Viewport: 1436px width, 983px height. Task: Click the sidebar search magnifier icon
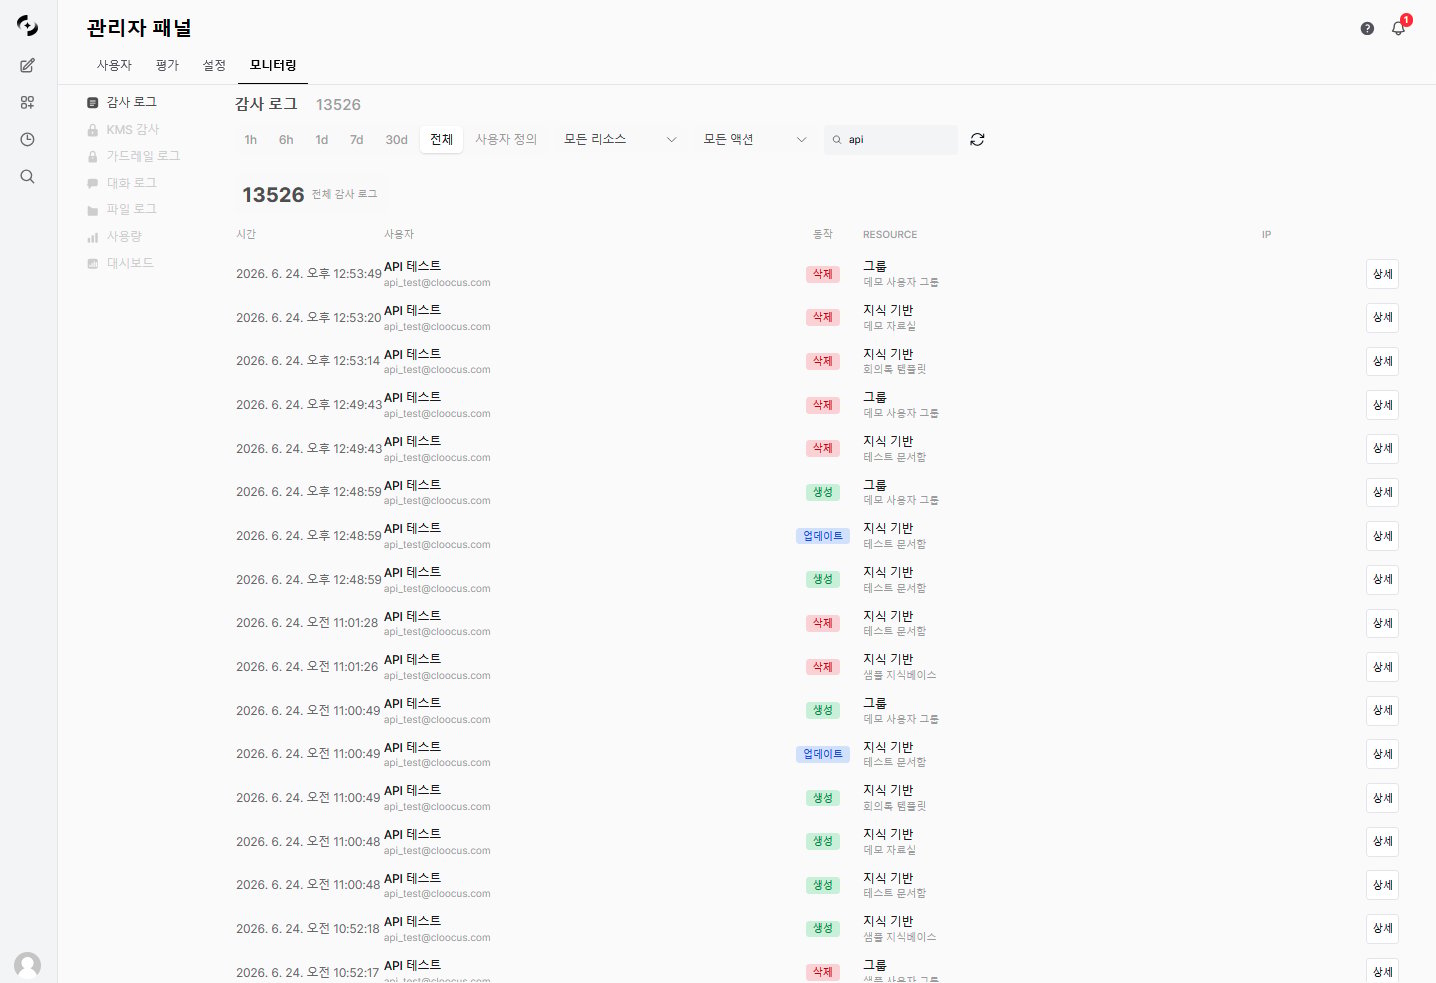pos(28,176)
